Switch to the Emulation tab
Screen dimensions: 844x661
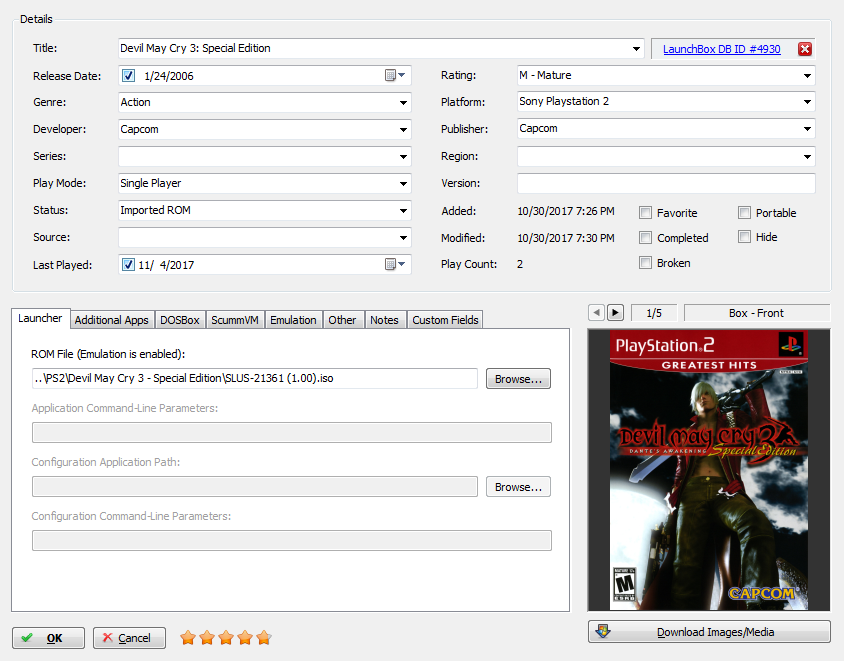pyautogui.click(x=293, y=320)
